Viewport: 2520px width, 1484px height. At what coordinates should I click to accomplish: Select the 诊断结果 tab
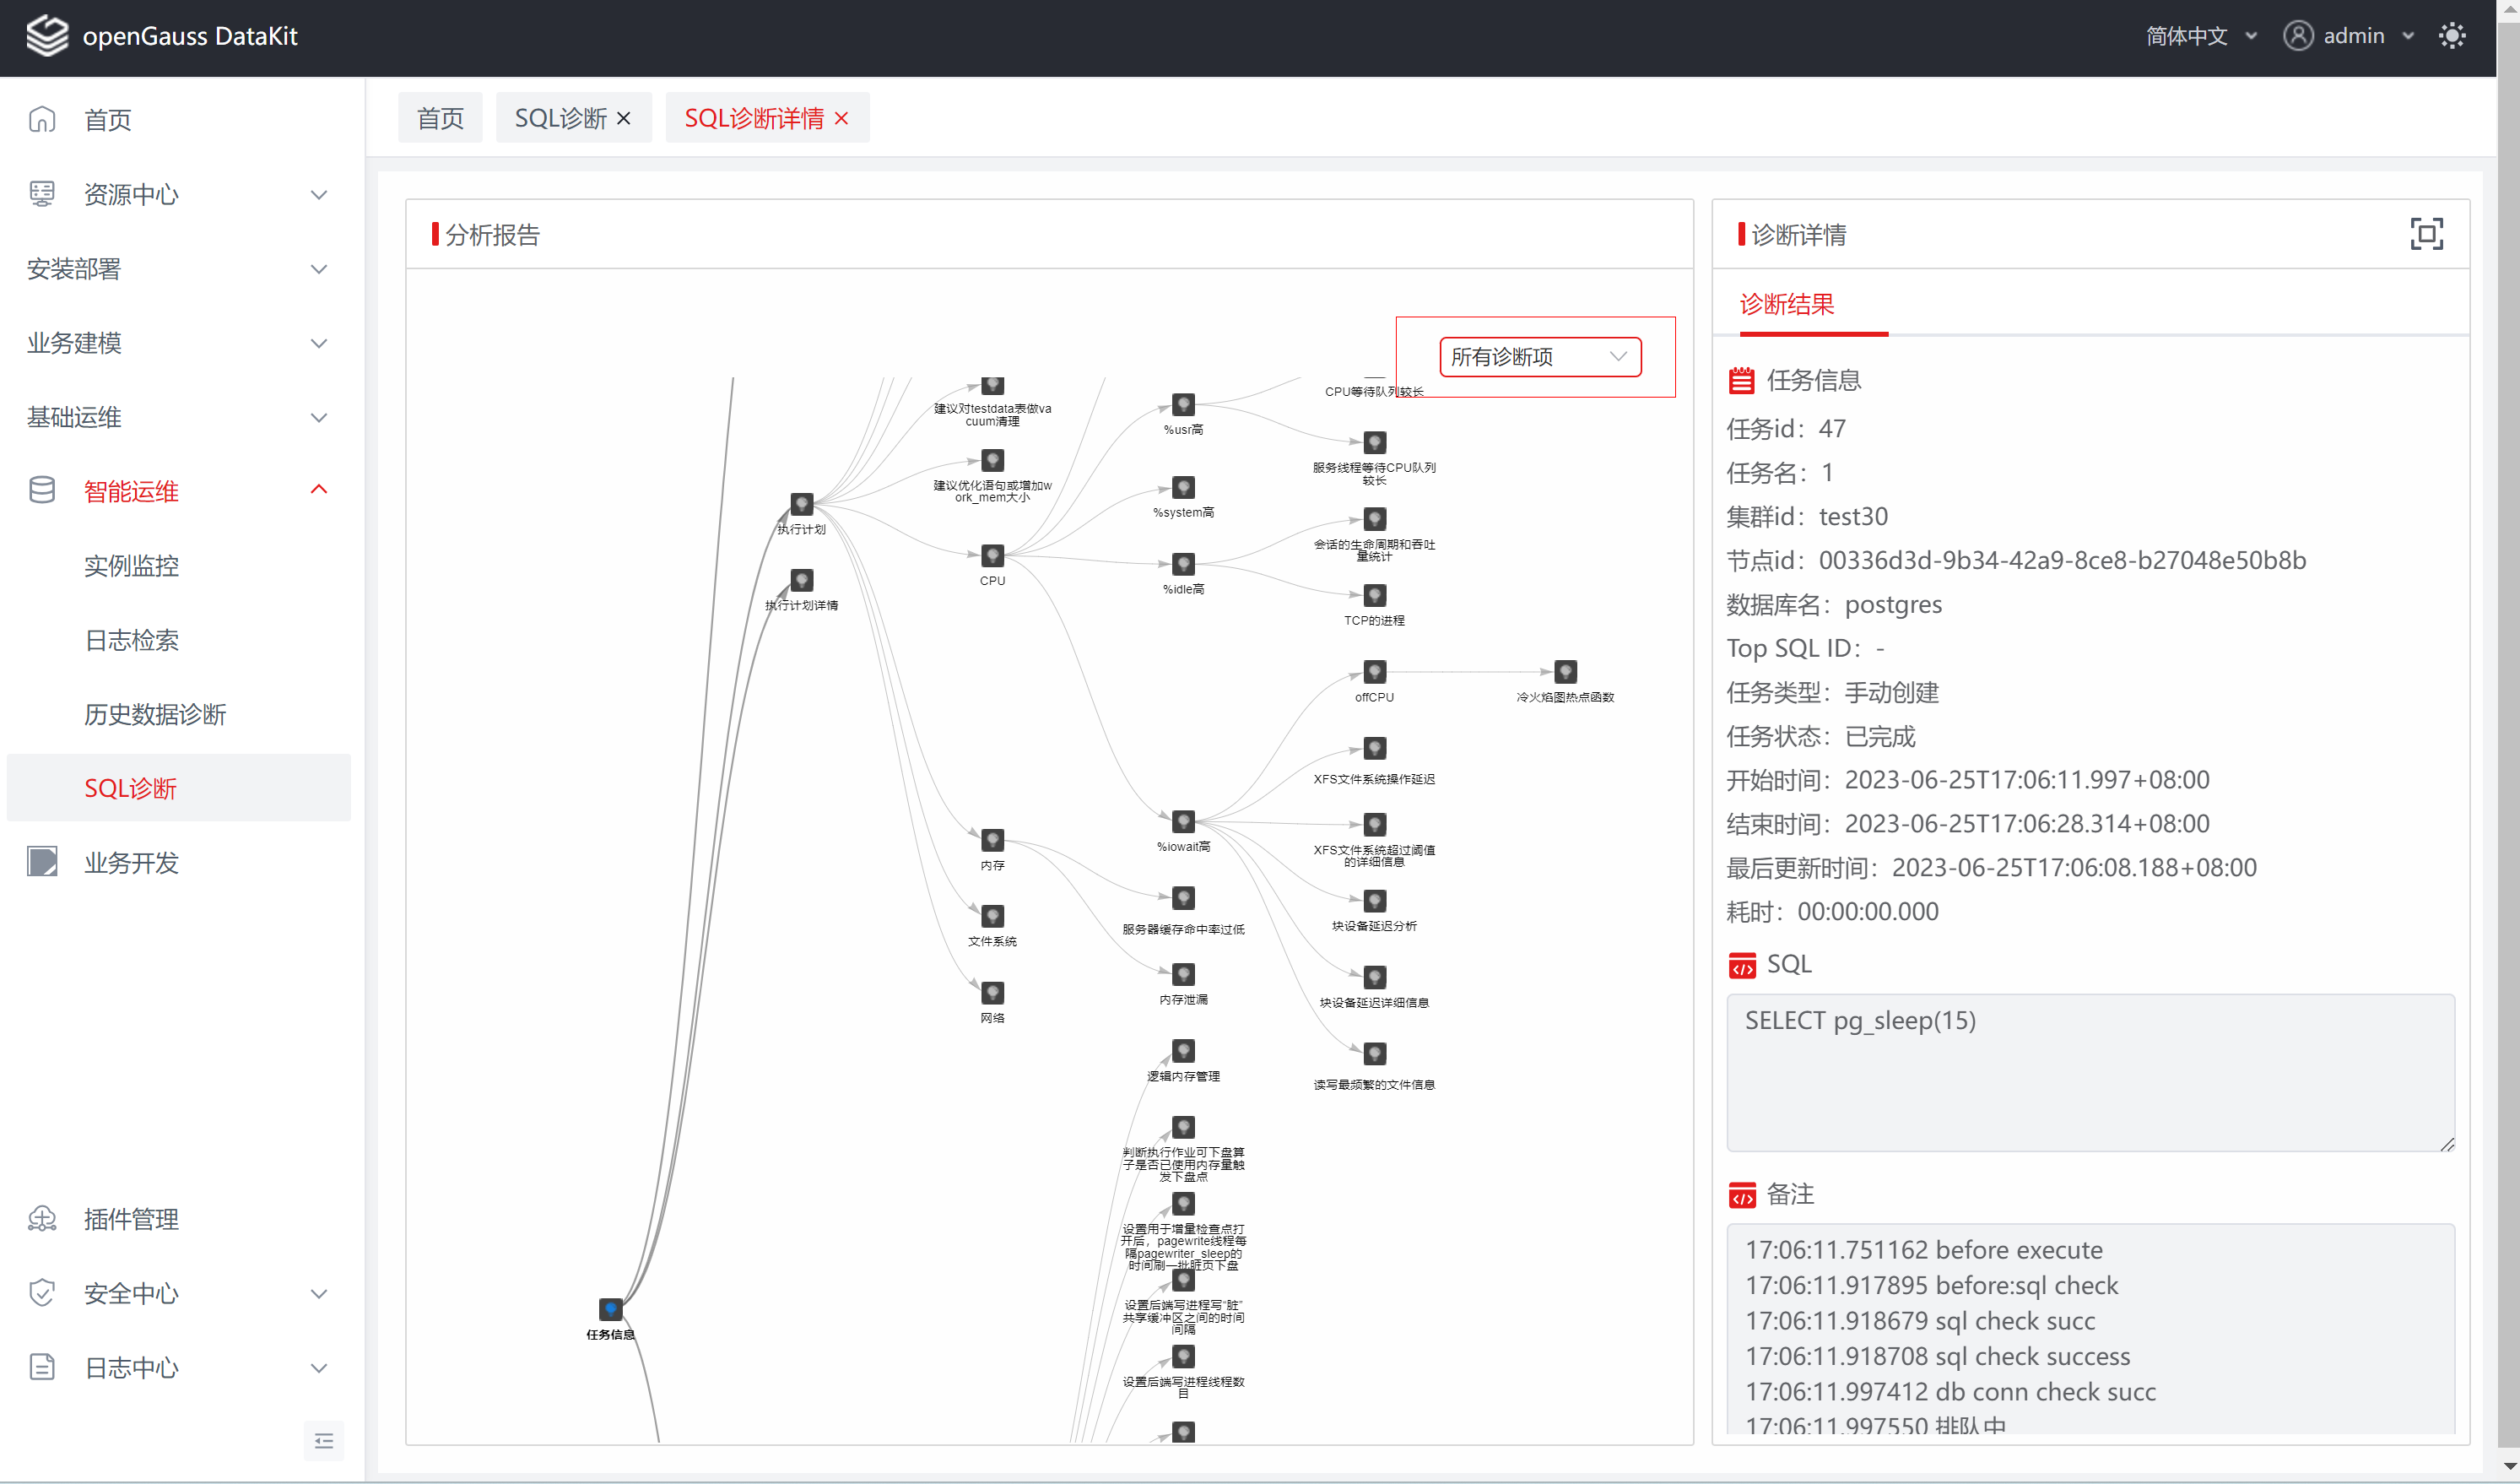[x=1786, y=304]
